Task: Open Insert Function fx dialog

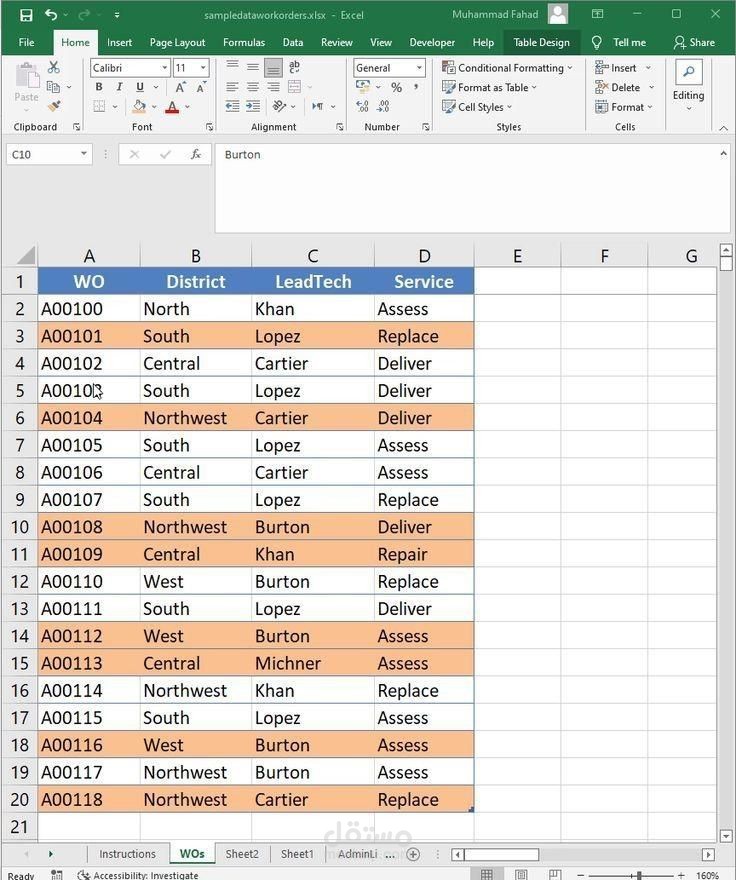Action: (195, 154)
